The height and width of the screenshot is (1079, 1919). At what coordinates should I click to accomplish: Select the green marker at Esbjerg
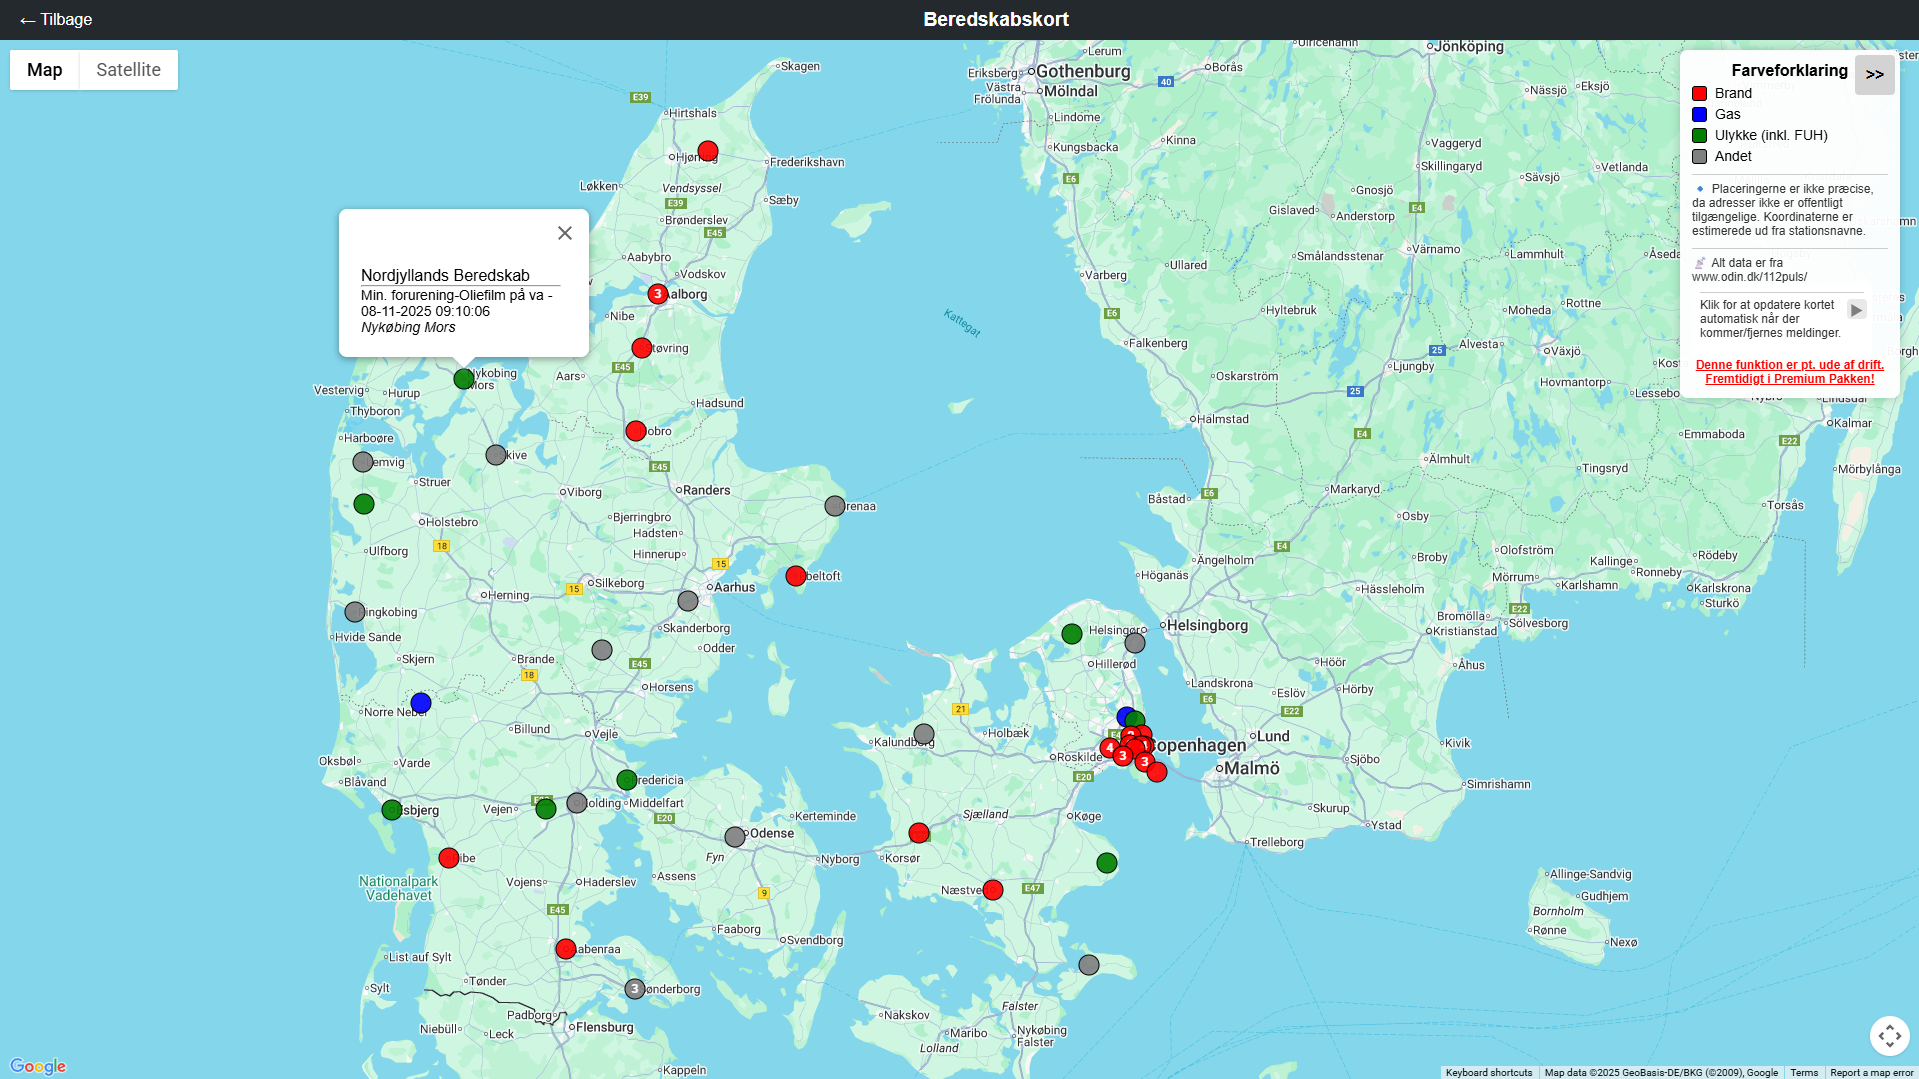(392, 810)
